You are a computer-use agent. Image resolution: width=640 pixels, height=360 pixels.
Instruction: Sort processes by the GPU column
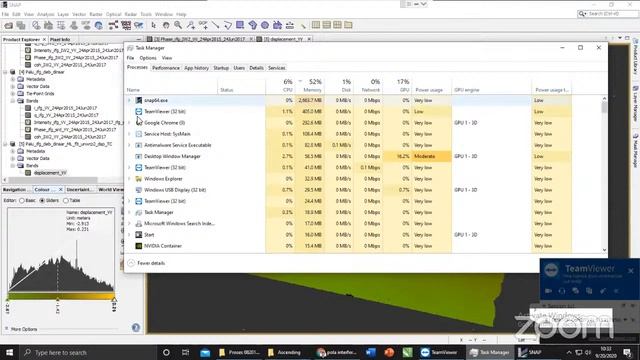click(397, 86)
